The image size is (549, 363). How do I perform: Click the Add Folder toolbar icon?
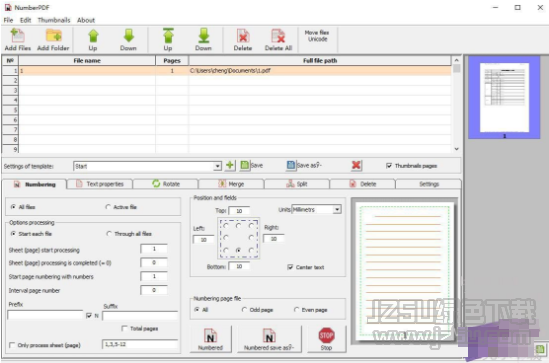(53, 40)
